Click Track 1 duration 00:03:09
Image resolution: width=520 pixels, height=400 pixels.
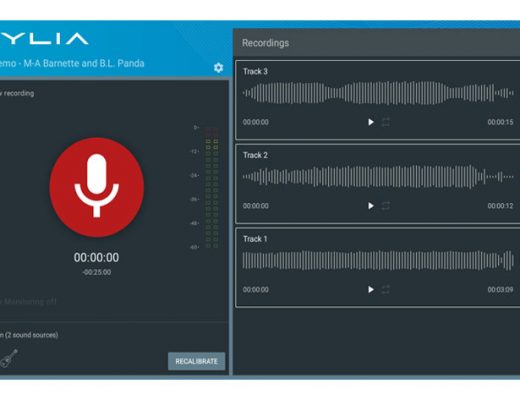[500, 289]
